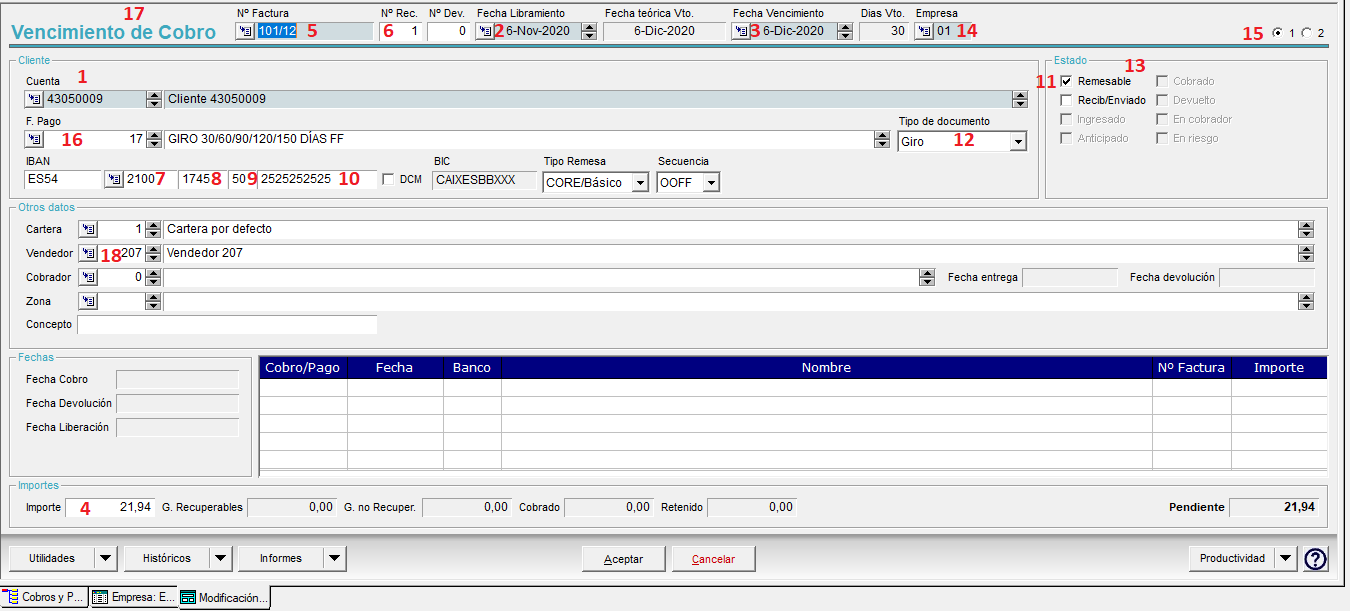
Task: Click spinner at end of Cobrador name field
Action: [927, 277]
